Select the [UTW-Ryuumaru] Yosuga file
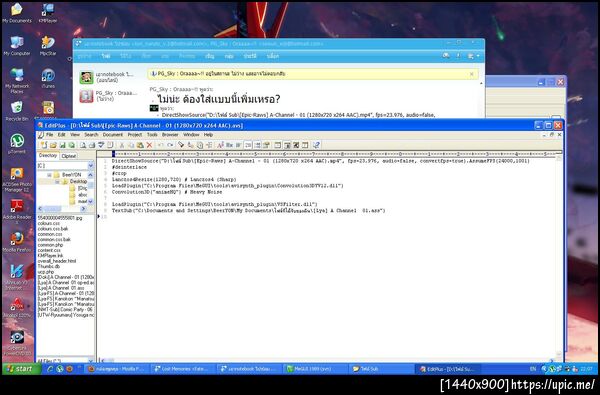This screenshot has height=395, width=600. [x=66, y=315]
